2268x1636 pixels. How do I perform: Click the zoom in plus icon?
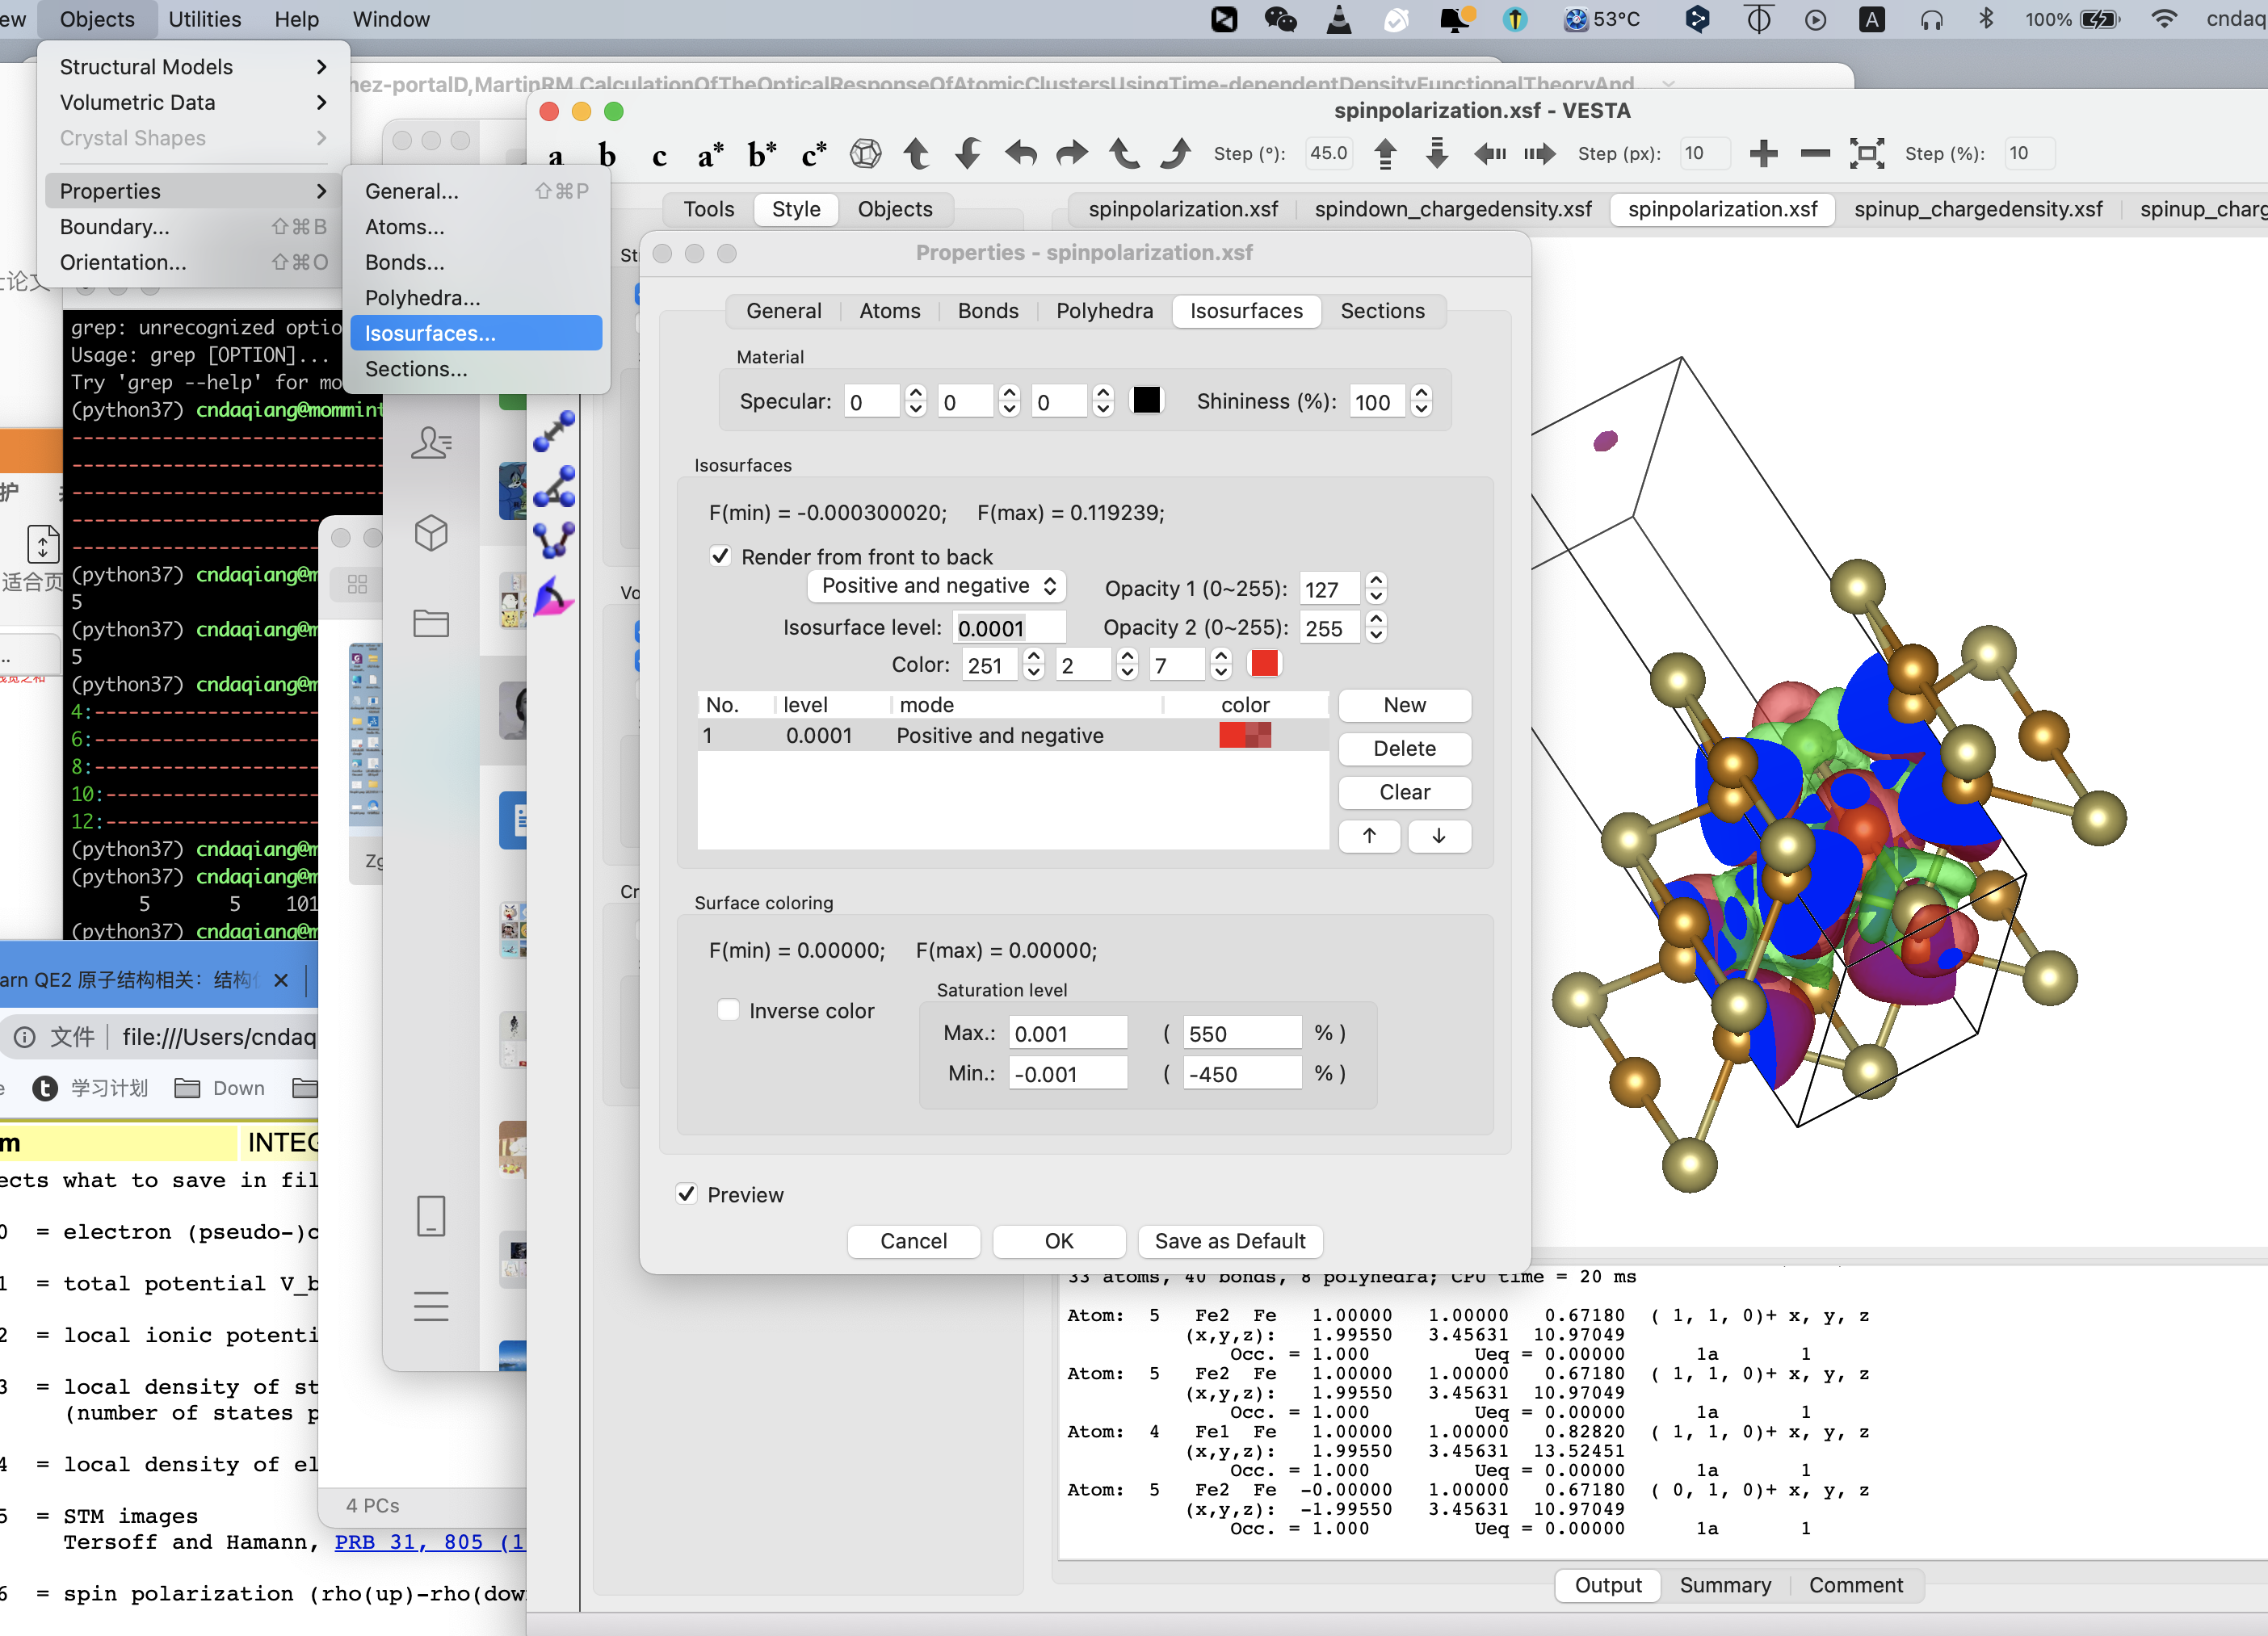(x=1763, y=153)
